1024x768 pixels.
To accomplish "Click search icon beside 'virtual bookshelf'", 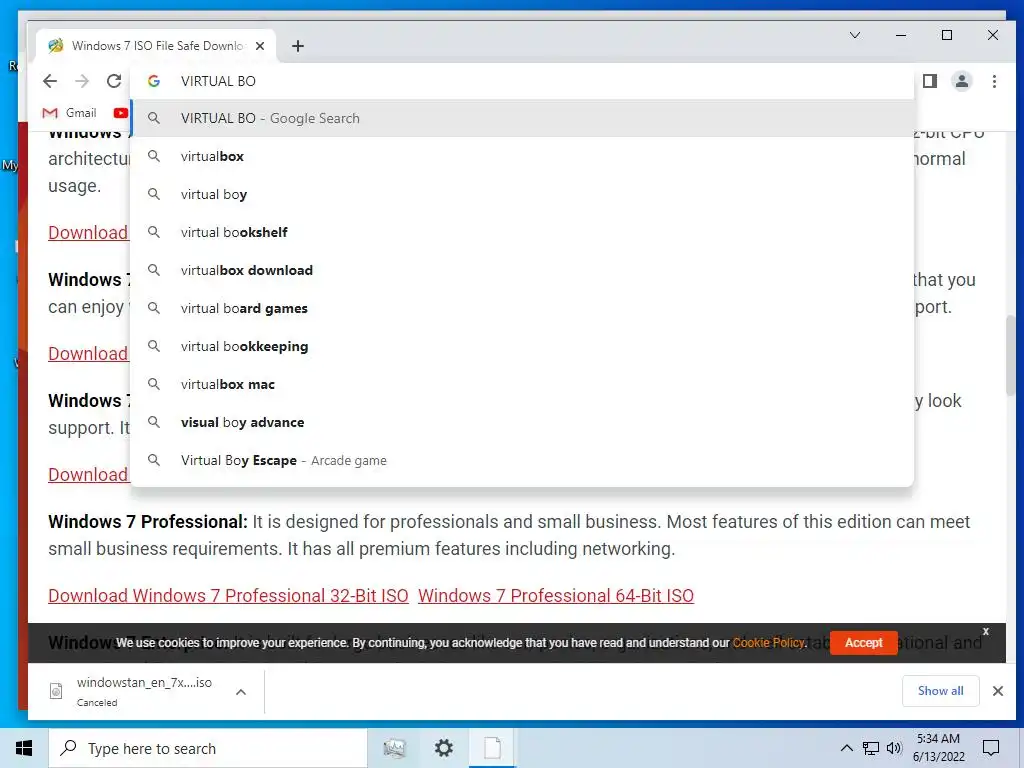I will point(153,232).
